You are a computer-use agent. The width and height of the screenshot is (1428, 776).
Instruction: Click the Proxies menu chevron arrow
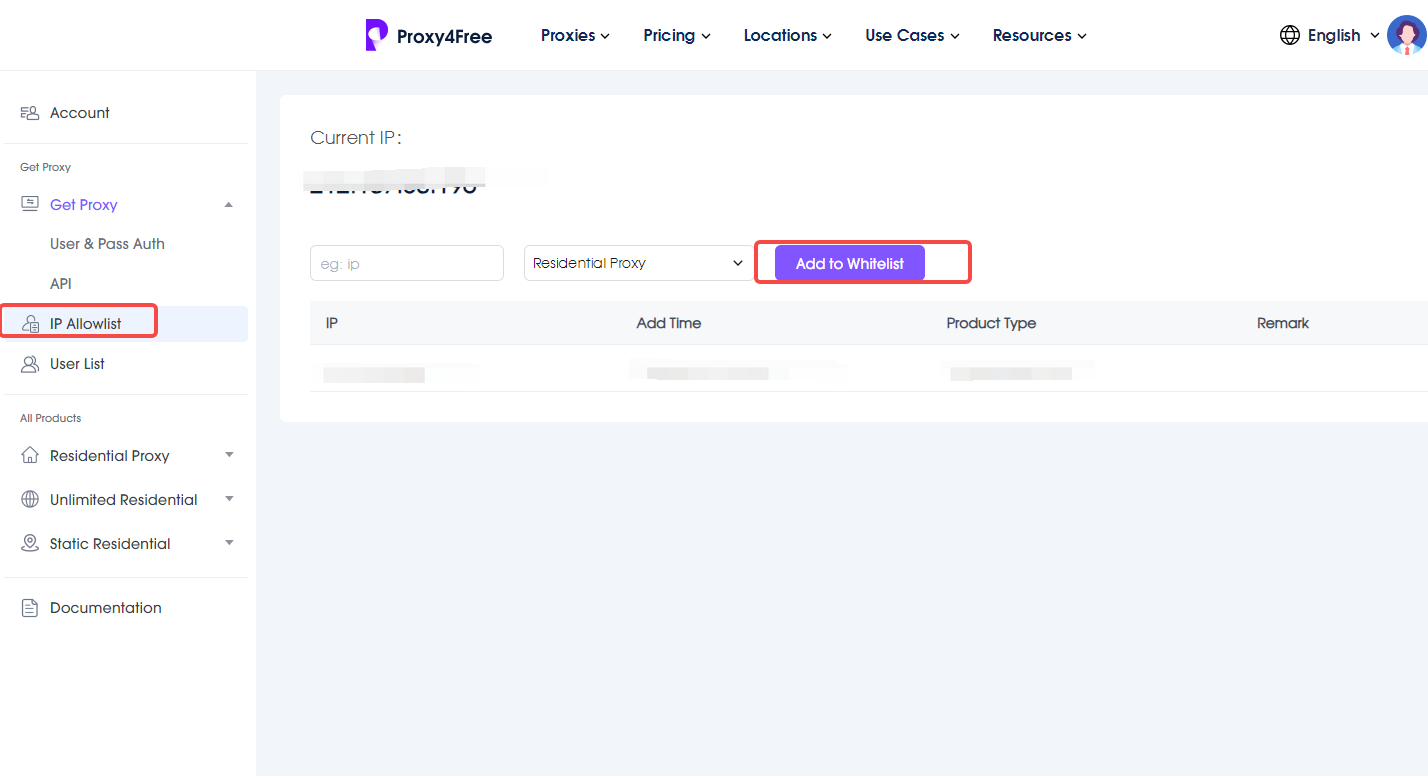605,36
